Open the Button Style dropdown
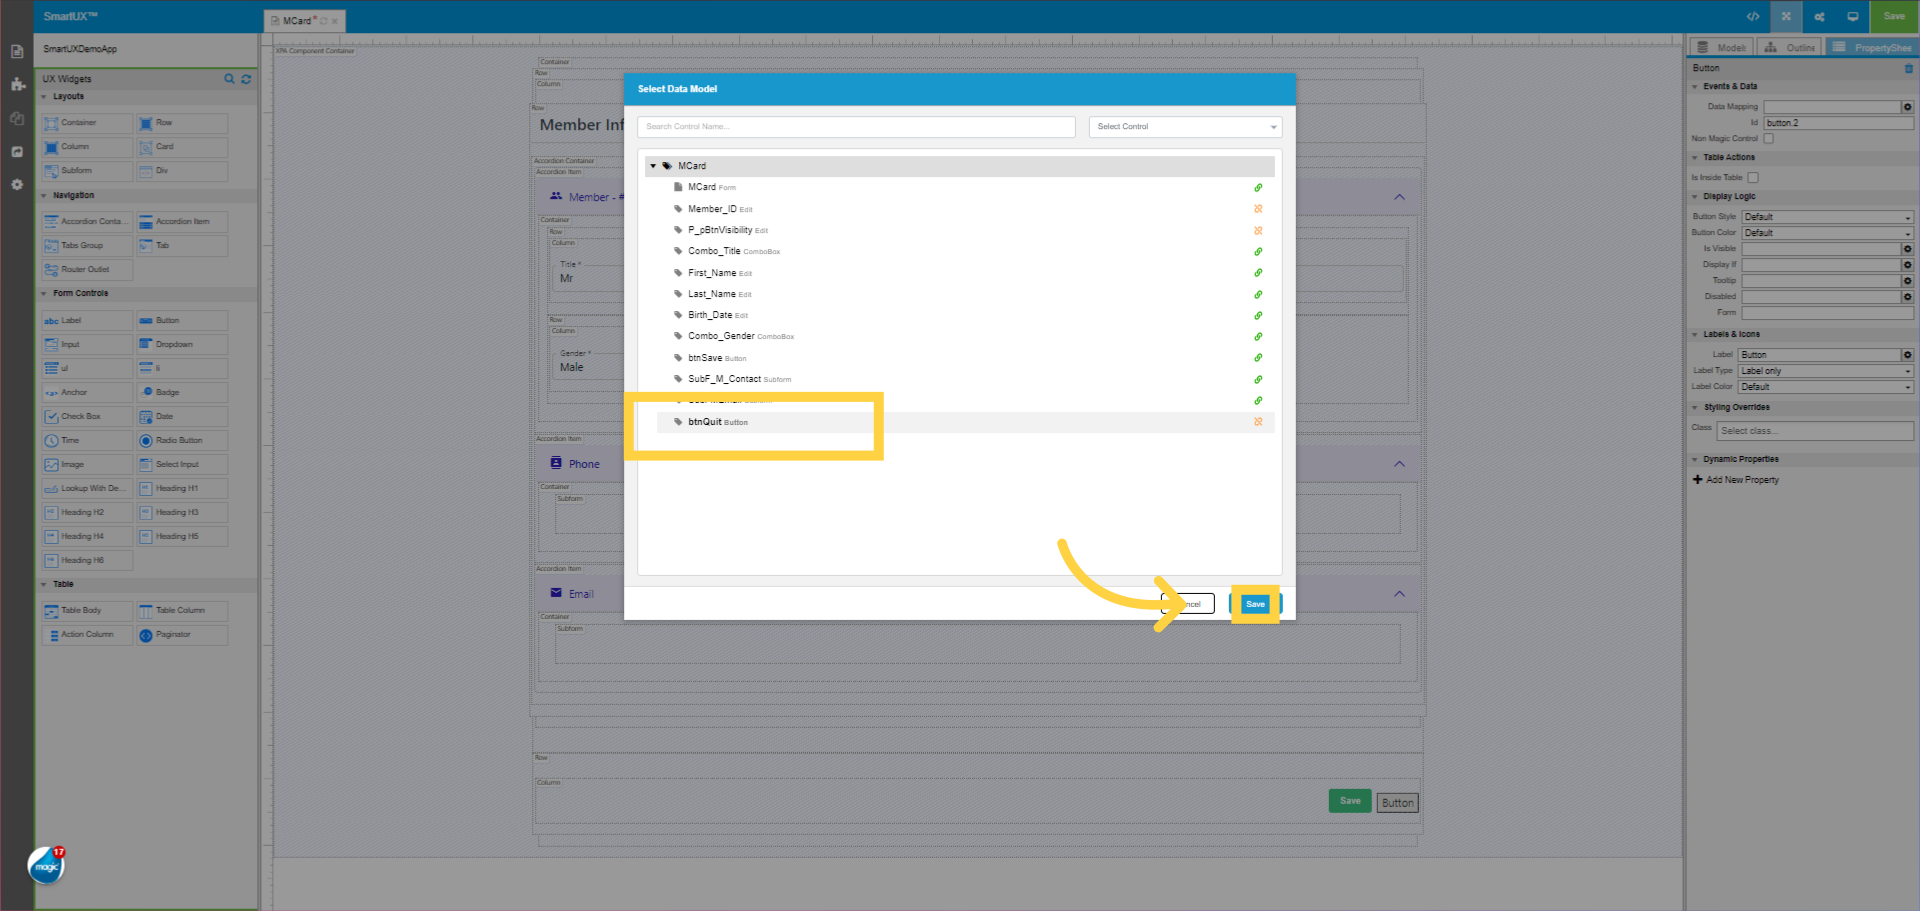The width and height of the screenshot is (1920, 911). [x=1826, y=216]
